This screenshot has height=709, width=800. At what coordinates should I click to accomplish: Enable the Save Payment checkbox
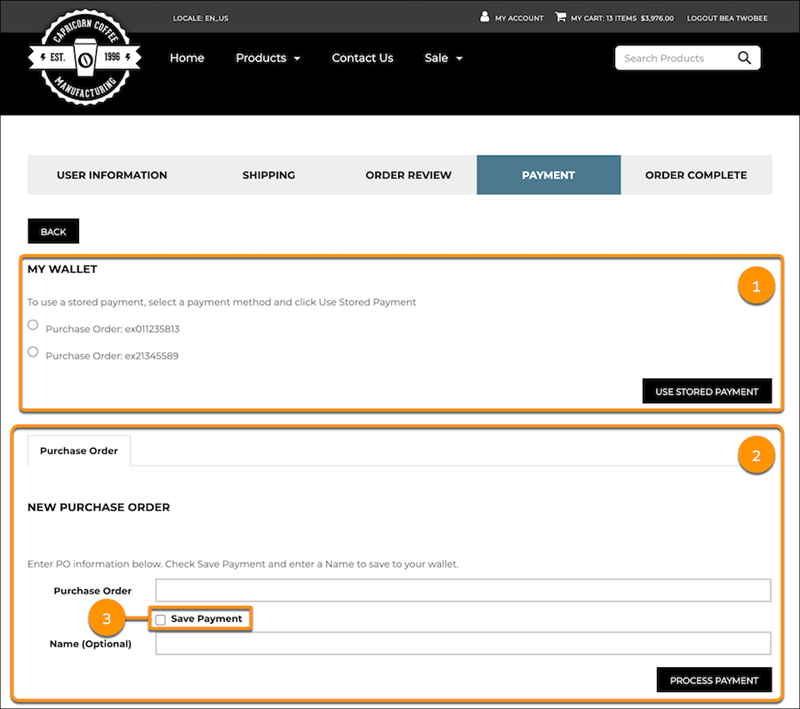pyautogui.click(x=160, y=620)
